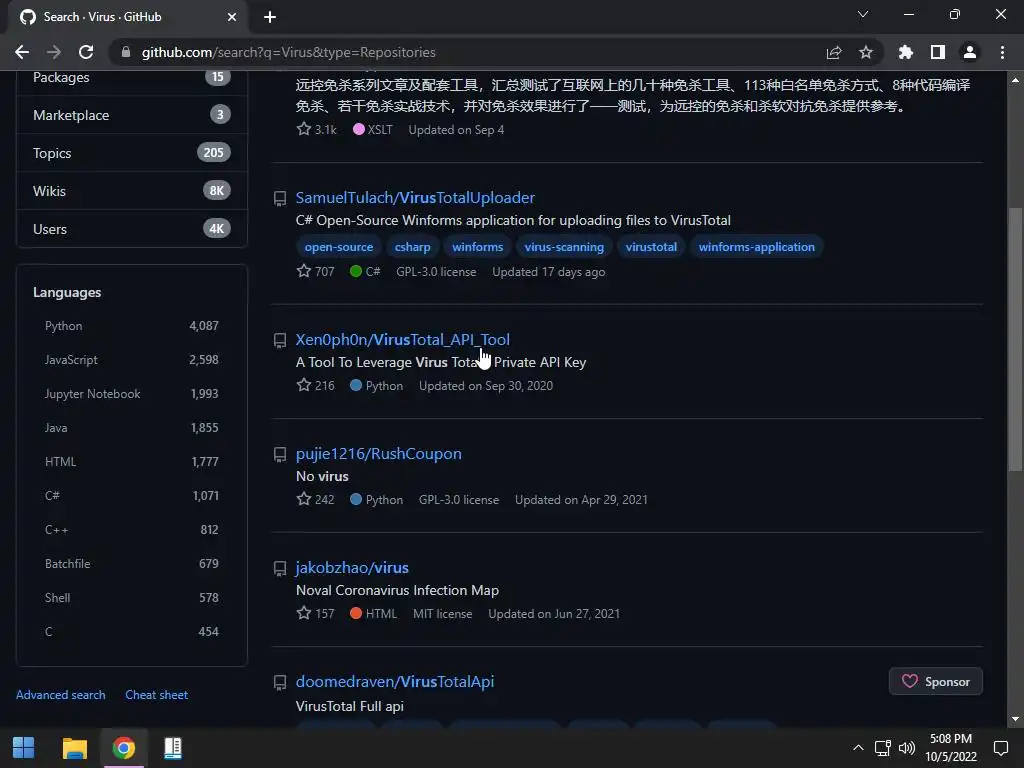Open the jakobzhao/virus repository

(x=352, y=568)
